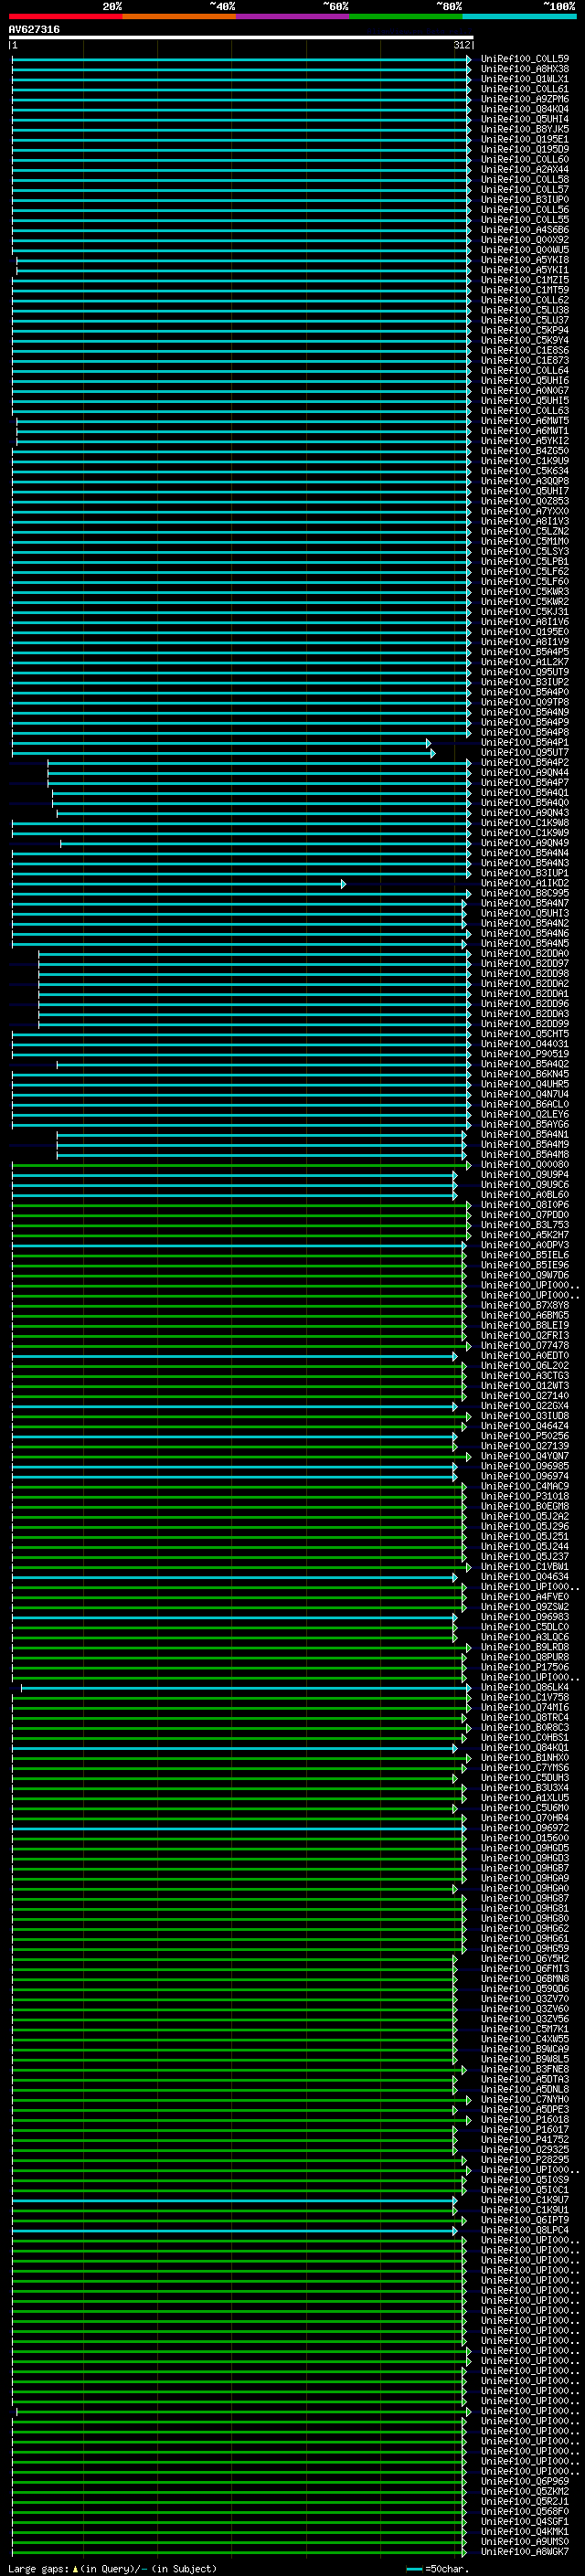Click the short alignment bar for UniRef100_A1IKD2
This screenshot has width=585, height=2576.
[179, 883]
